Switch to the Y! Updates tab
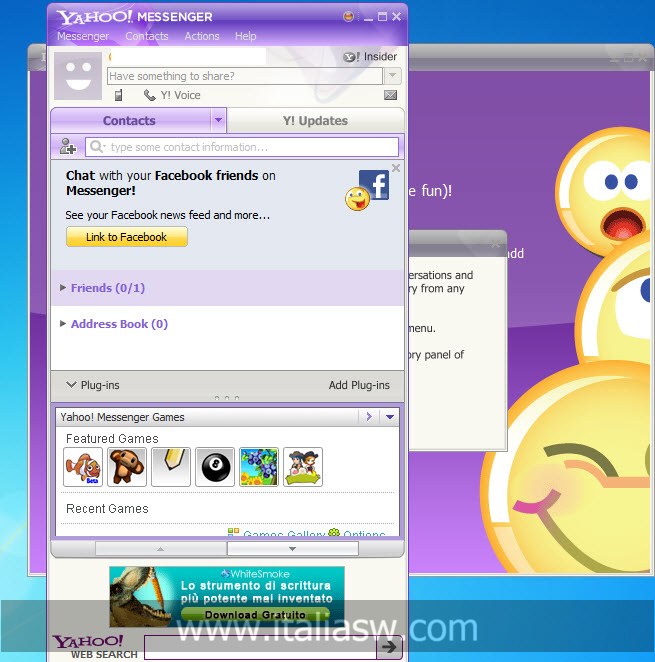The height and width of the screenshot is (662, 655). point(315,121)
